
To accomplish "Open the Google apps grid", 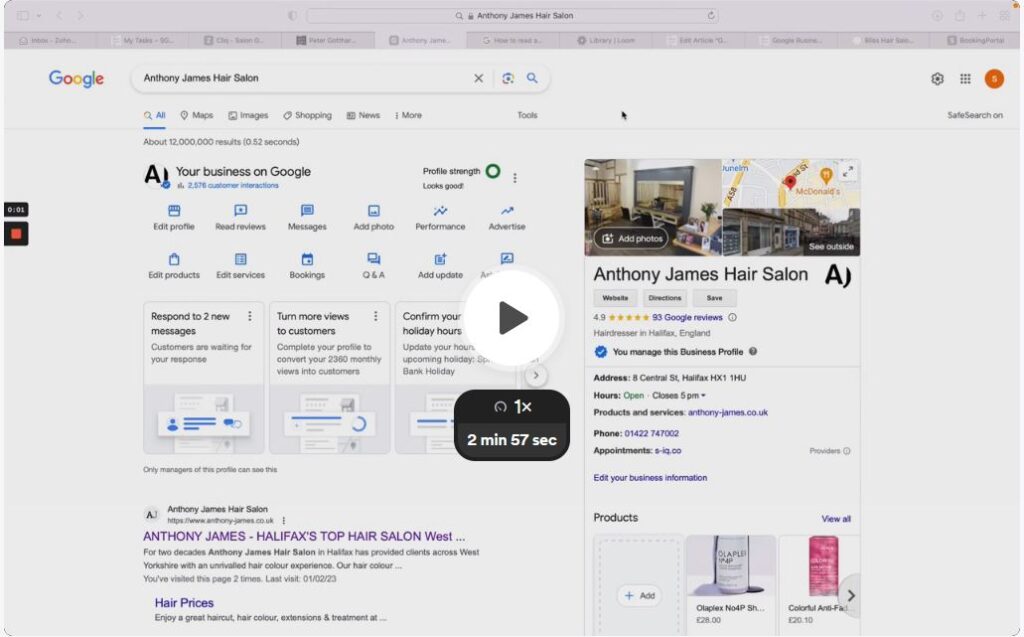I will click(965, 79).
